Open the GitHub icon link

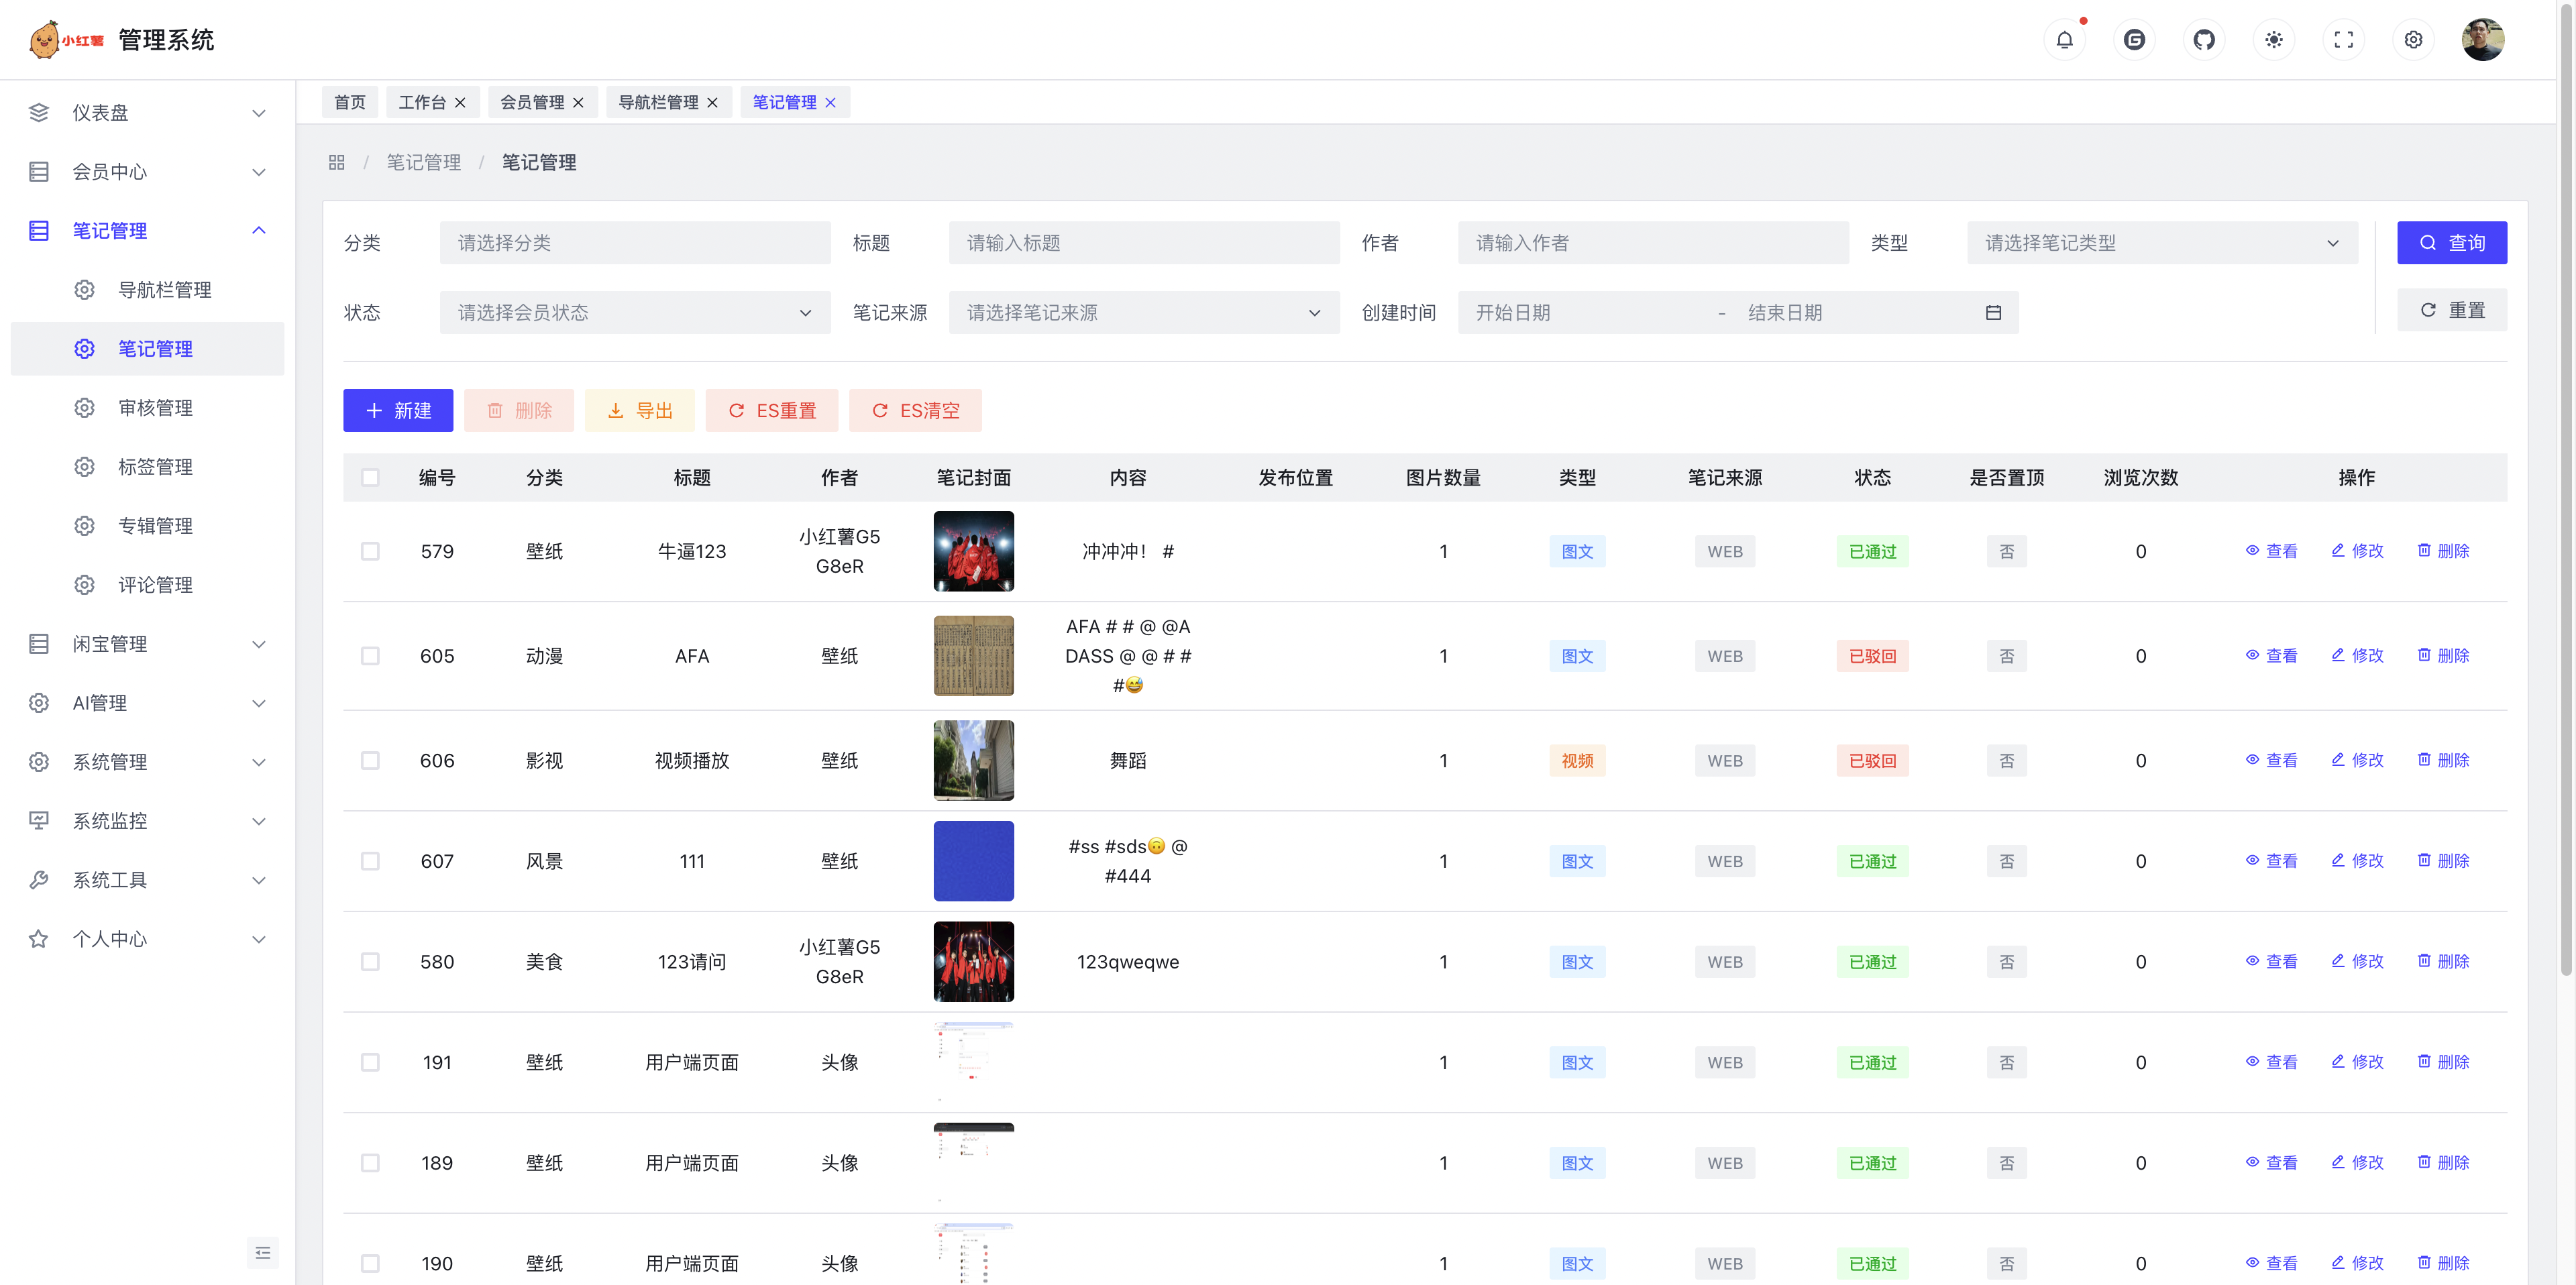[x=2203, y=40]
